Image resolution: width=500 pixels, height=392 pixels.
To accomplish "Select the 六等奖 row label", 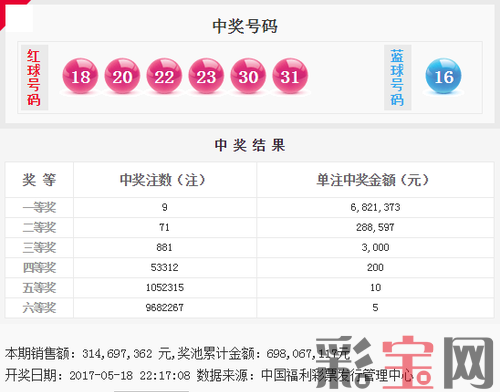I will (x=39, y=307).
